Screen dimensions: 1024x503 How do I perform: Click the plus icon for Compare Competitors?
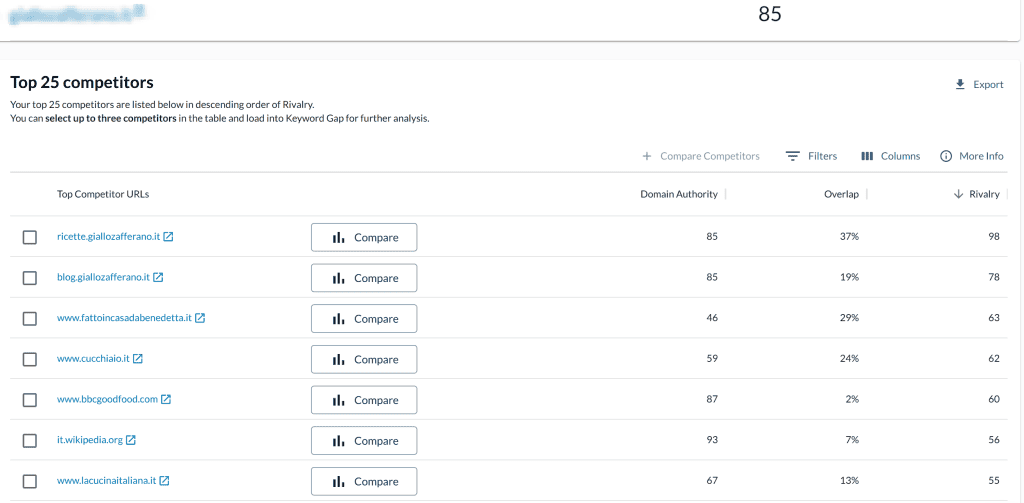pyautogui.click(x=647, y=156)
